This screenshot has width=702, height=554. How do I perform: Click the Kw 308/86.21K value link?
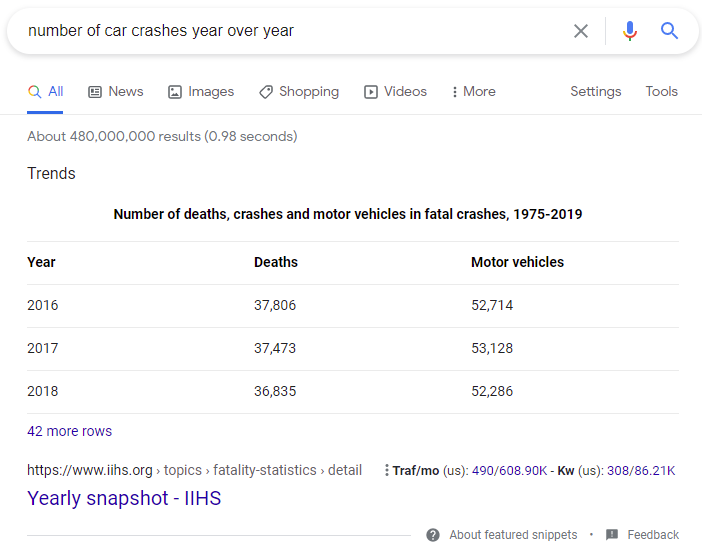[x=641, y=470]
